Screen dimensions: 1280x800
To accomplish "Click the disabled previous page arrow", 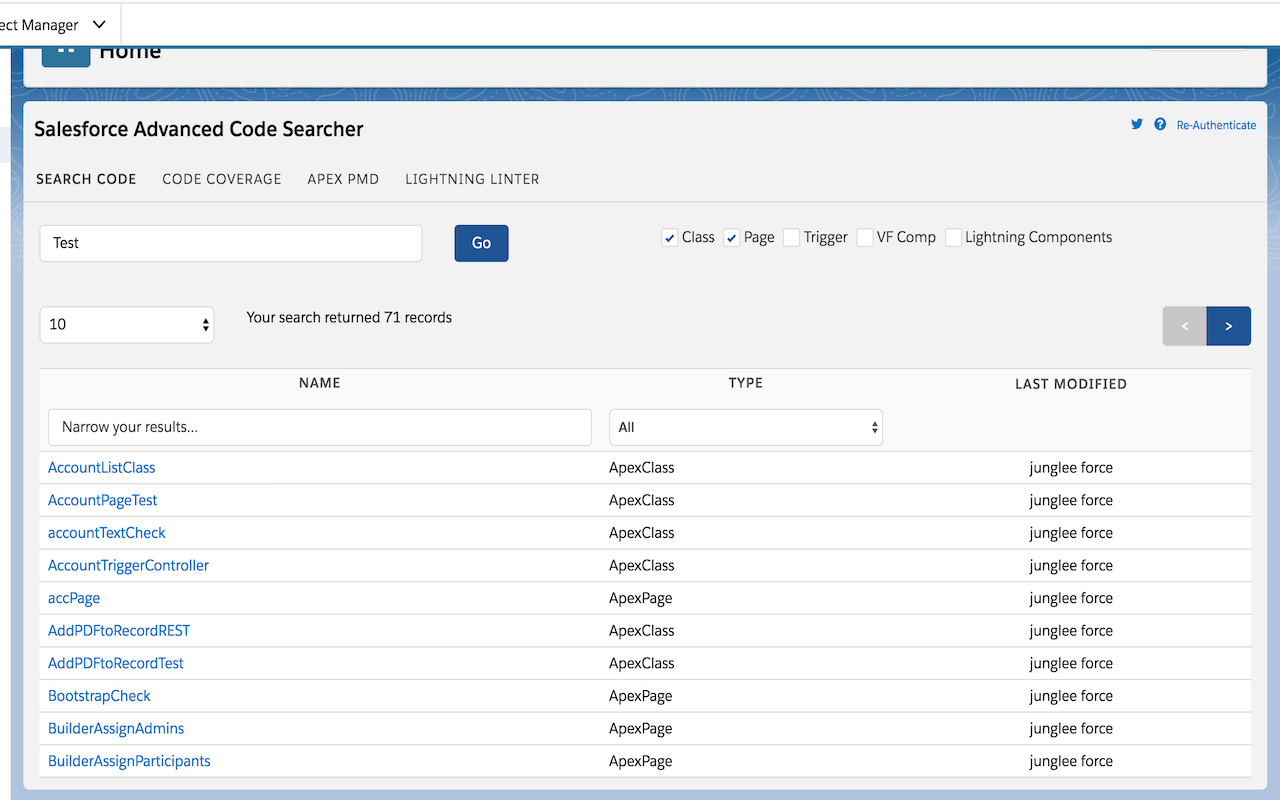I will point(1184,325).
